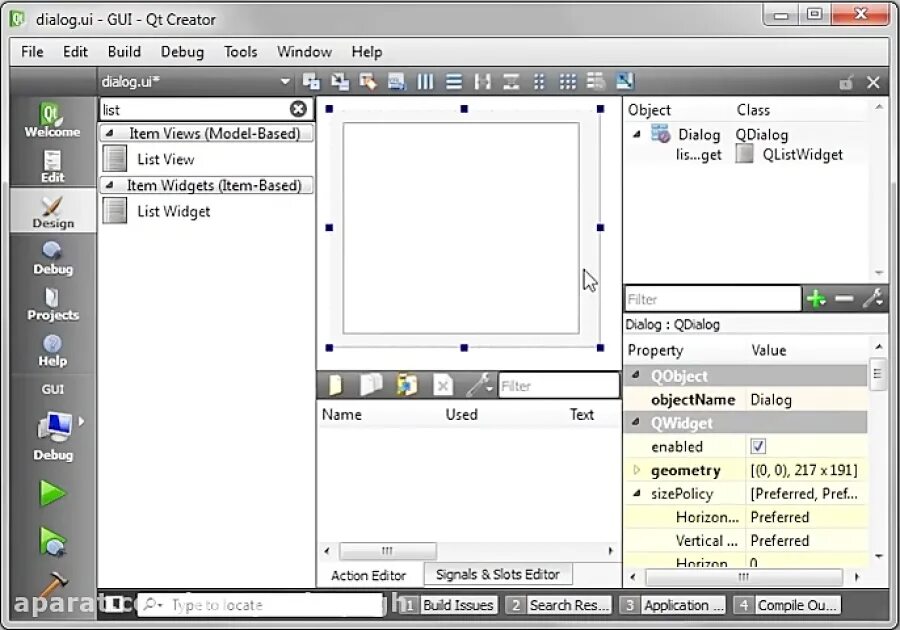Apply Lay Out Horizontally
This screenshot has width=900, height=630.
(425, 81)
